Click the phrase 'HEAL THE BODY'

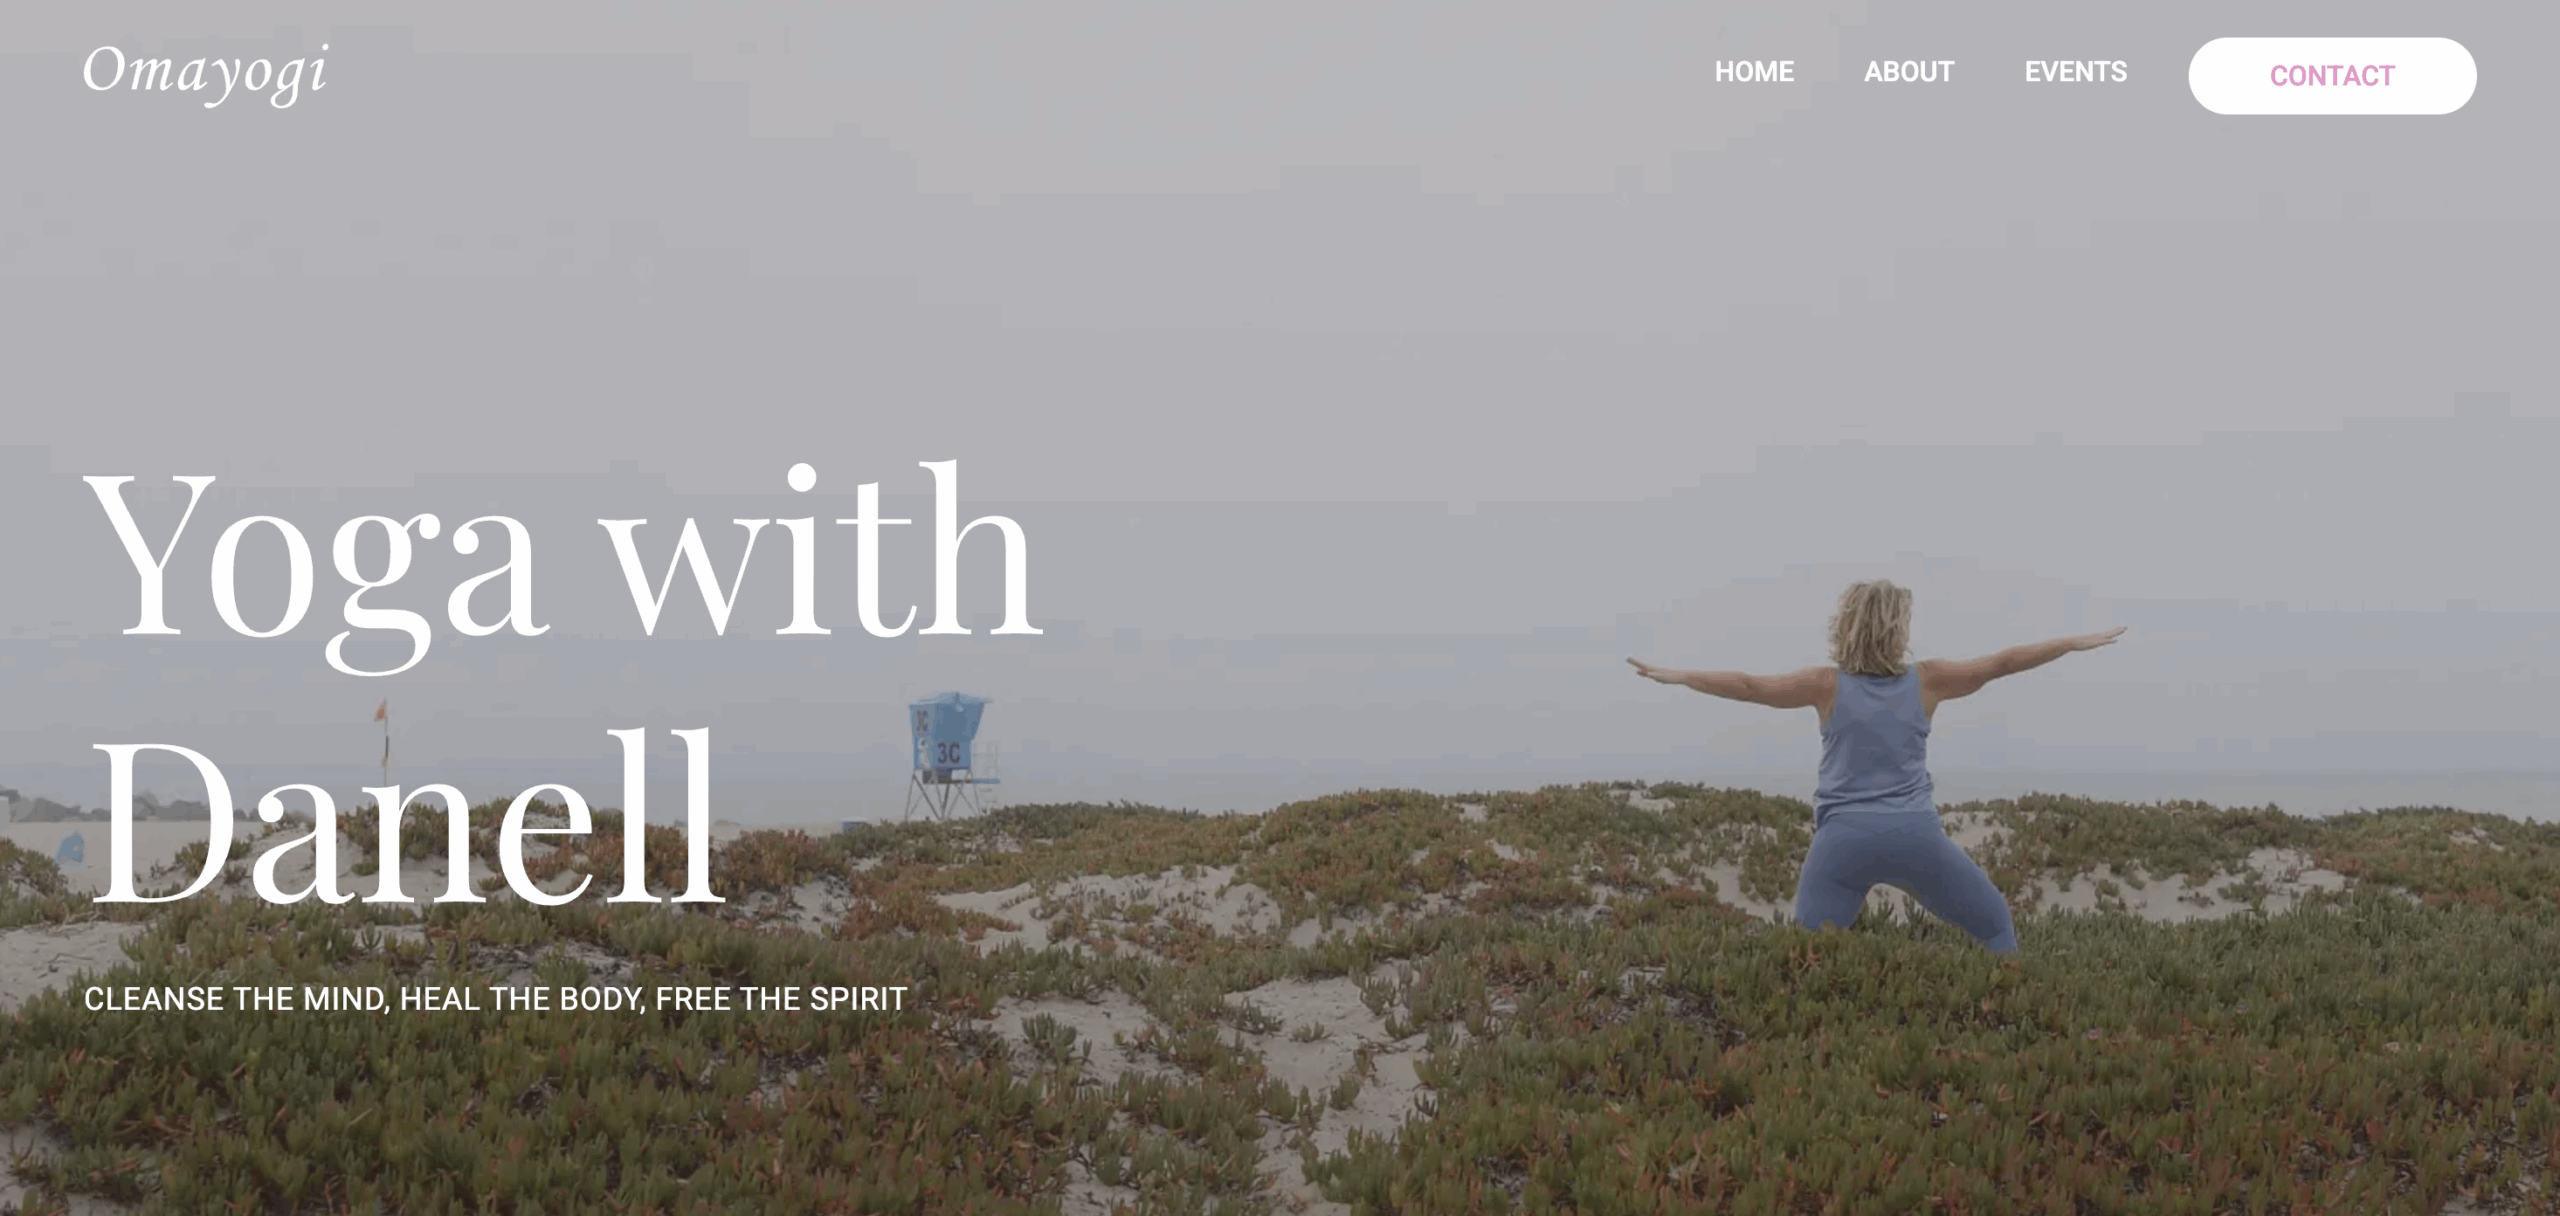point(522,999)
